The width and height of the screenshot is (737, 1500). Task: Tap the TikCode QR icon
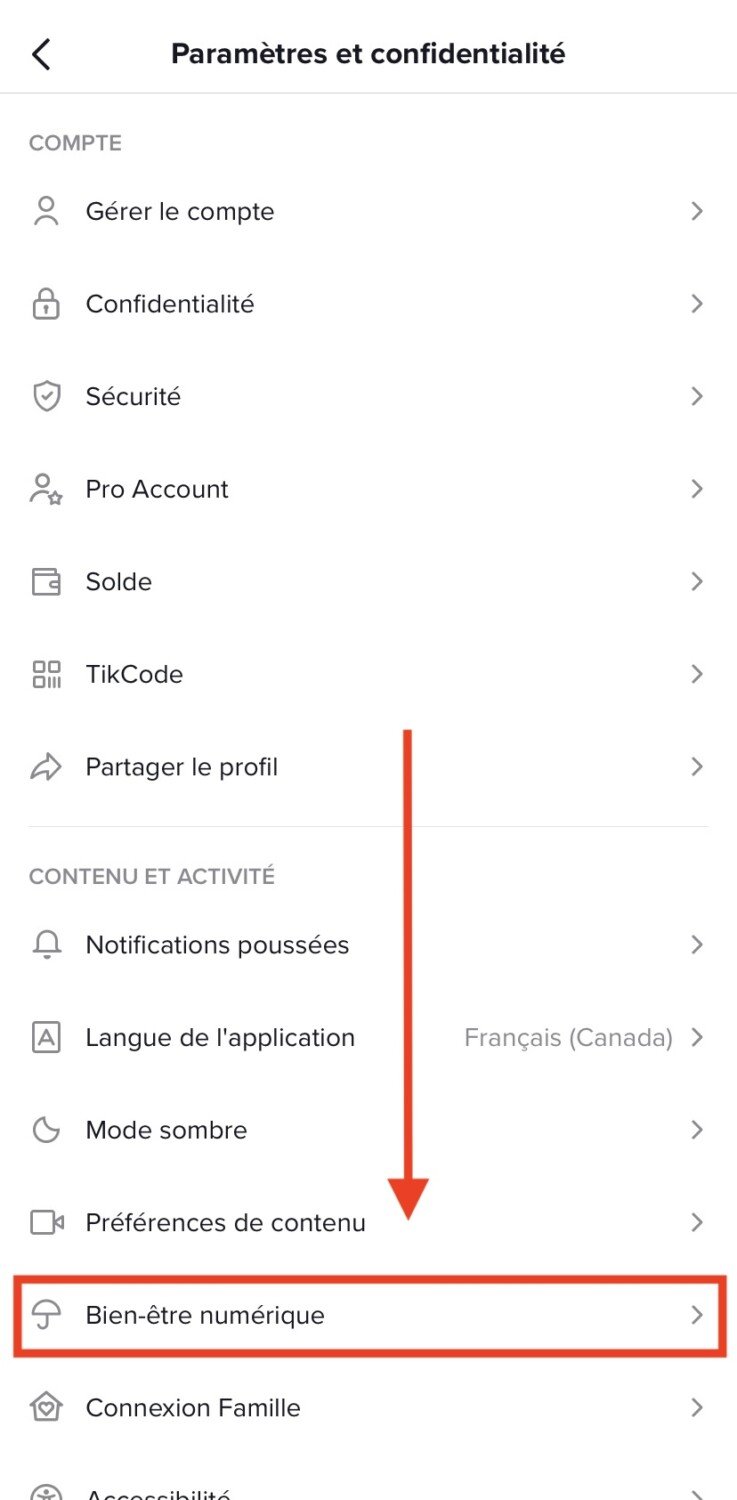(x=46, y=674)
